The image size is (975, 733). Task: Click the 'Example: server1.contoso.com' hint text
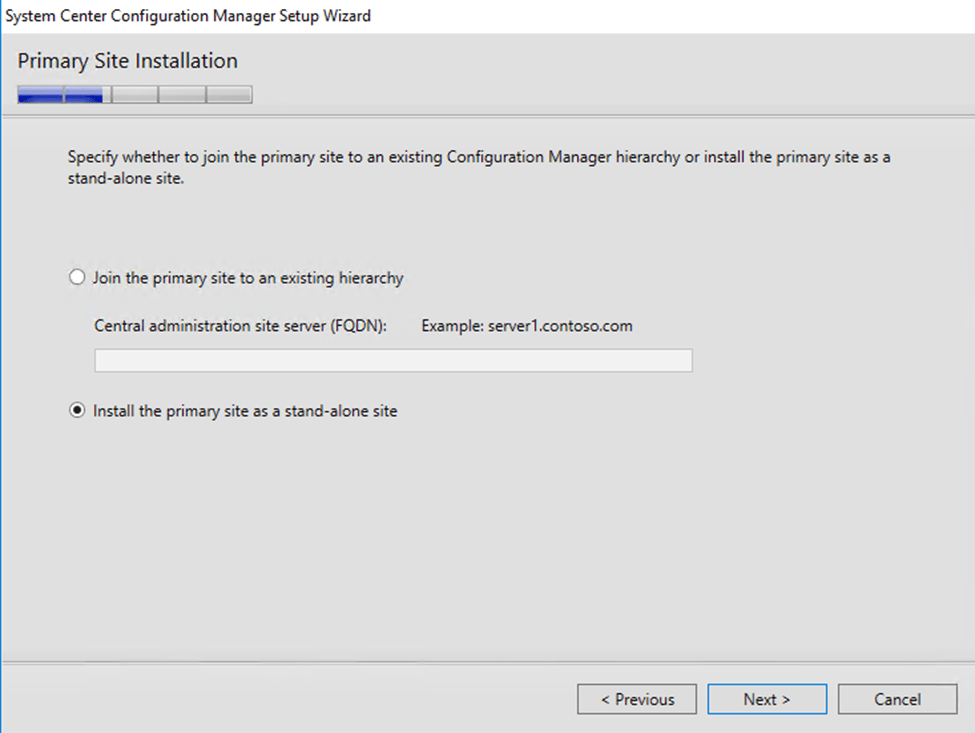pos(527,326)
